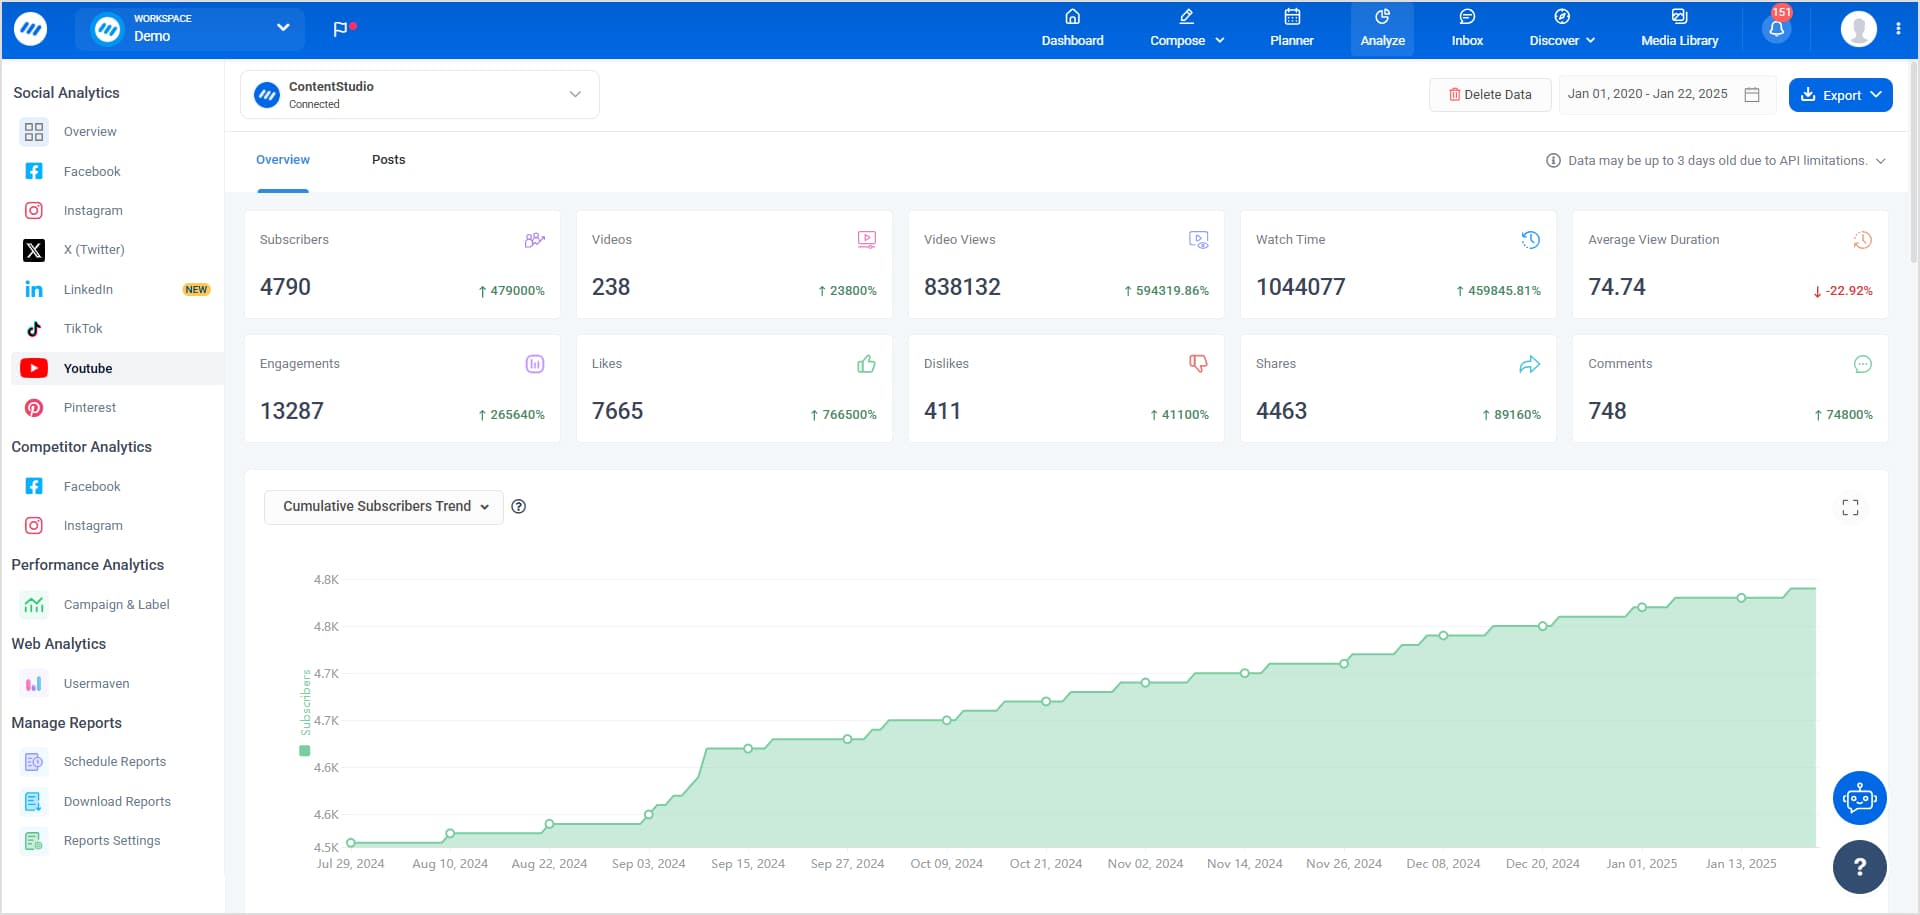Click the chart data point at Sep 15, 2024
Viewport: 1920px width, 915px height.
748,749
